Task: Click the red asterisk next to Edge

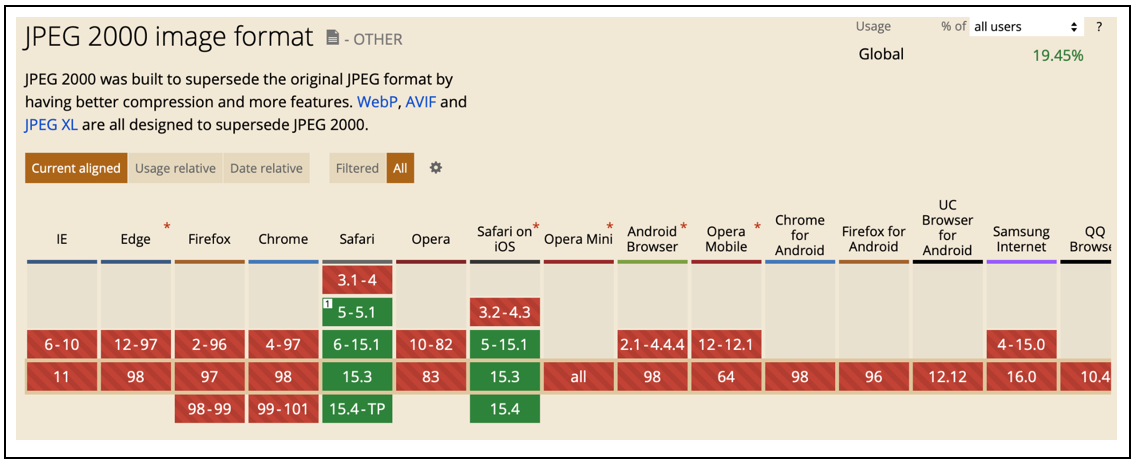Action: pos(167,227)
